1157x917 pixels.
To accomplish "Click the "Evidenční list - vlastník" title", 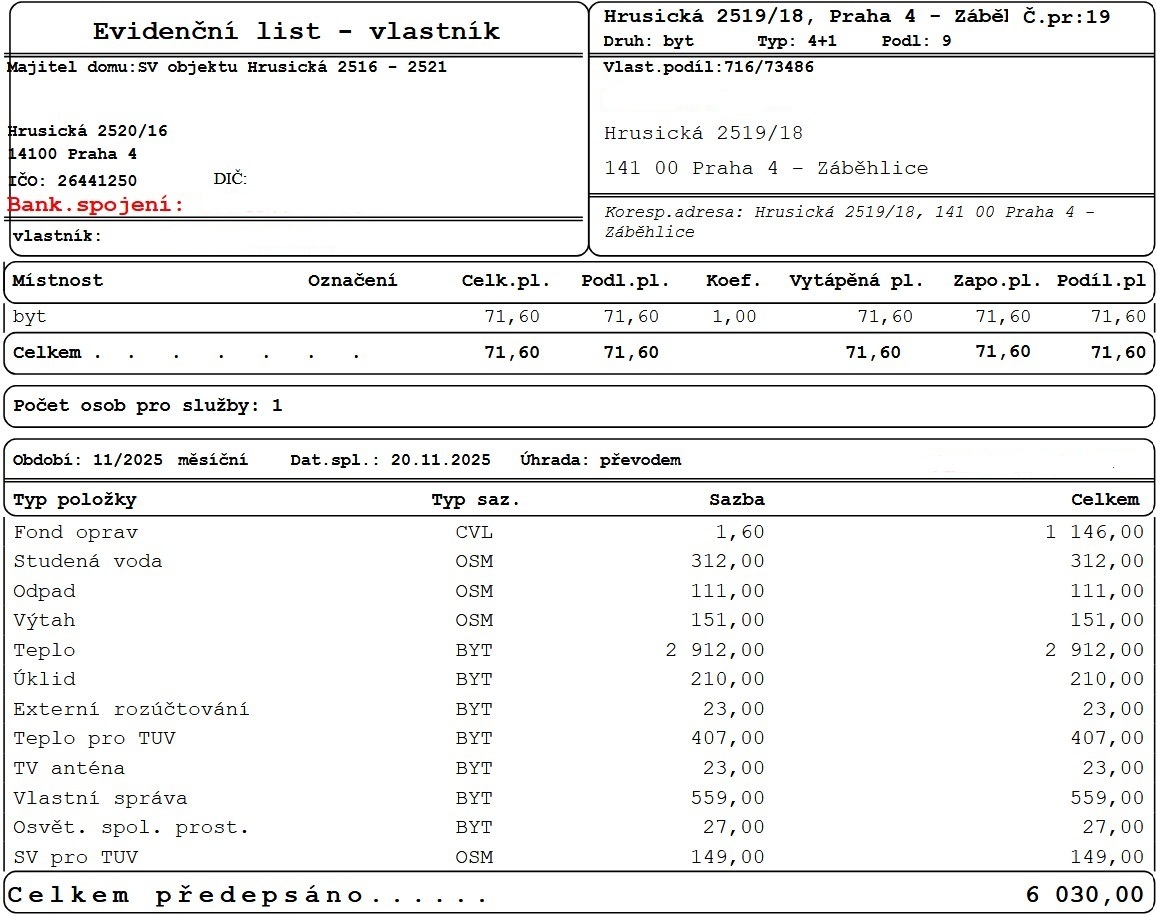I will pyautogui.click(x=296, y=31).
